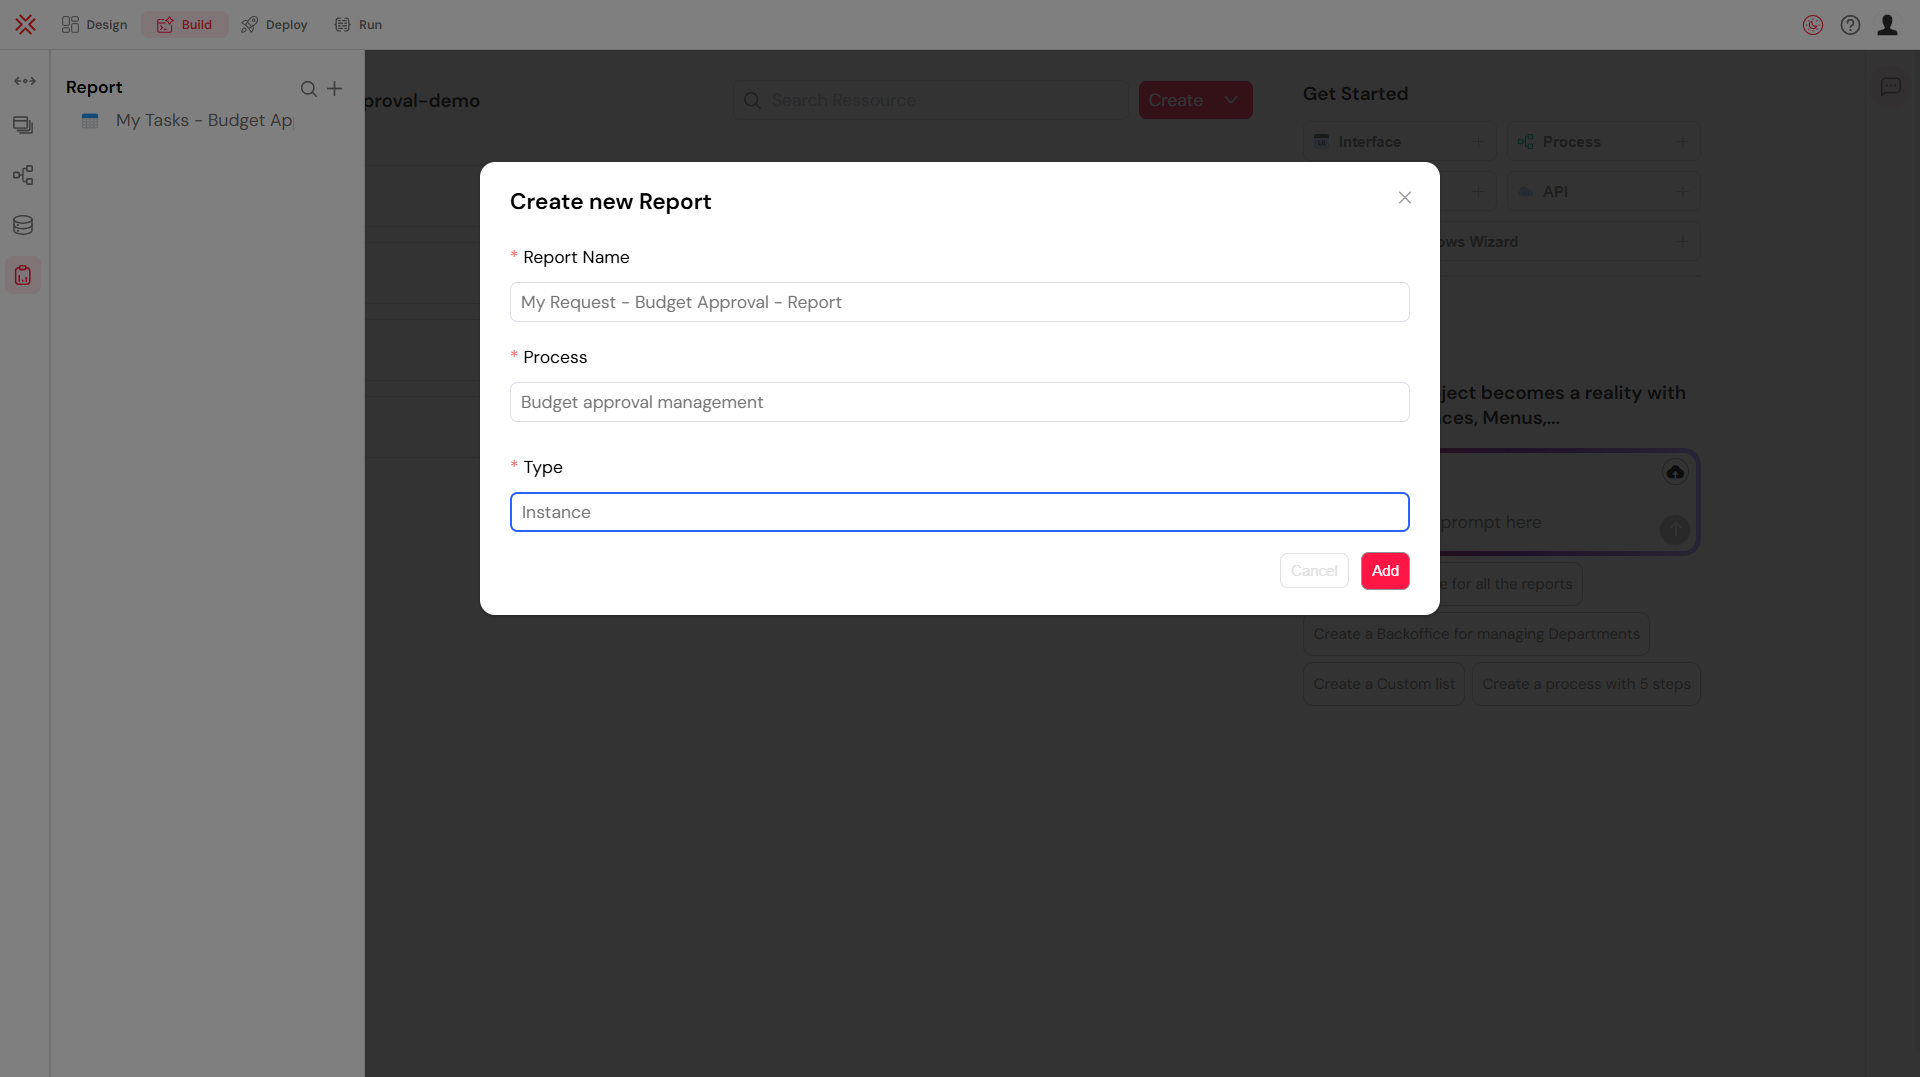The image size is (1920, 1077).
Task: Click the Report Name input field
Action: click(x=959, y=301)
